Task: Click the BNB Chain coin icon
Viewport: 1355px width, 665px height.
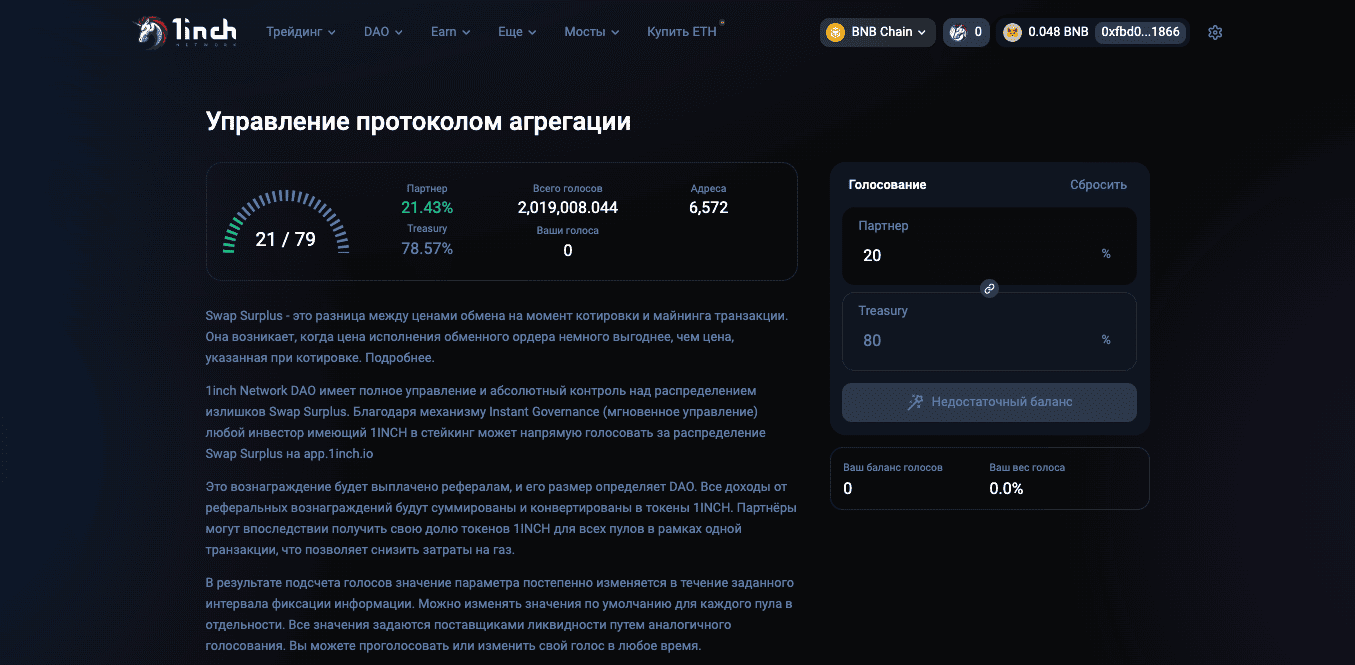Action: point(835,32)
